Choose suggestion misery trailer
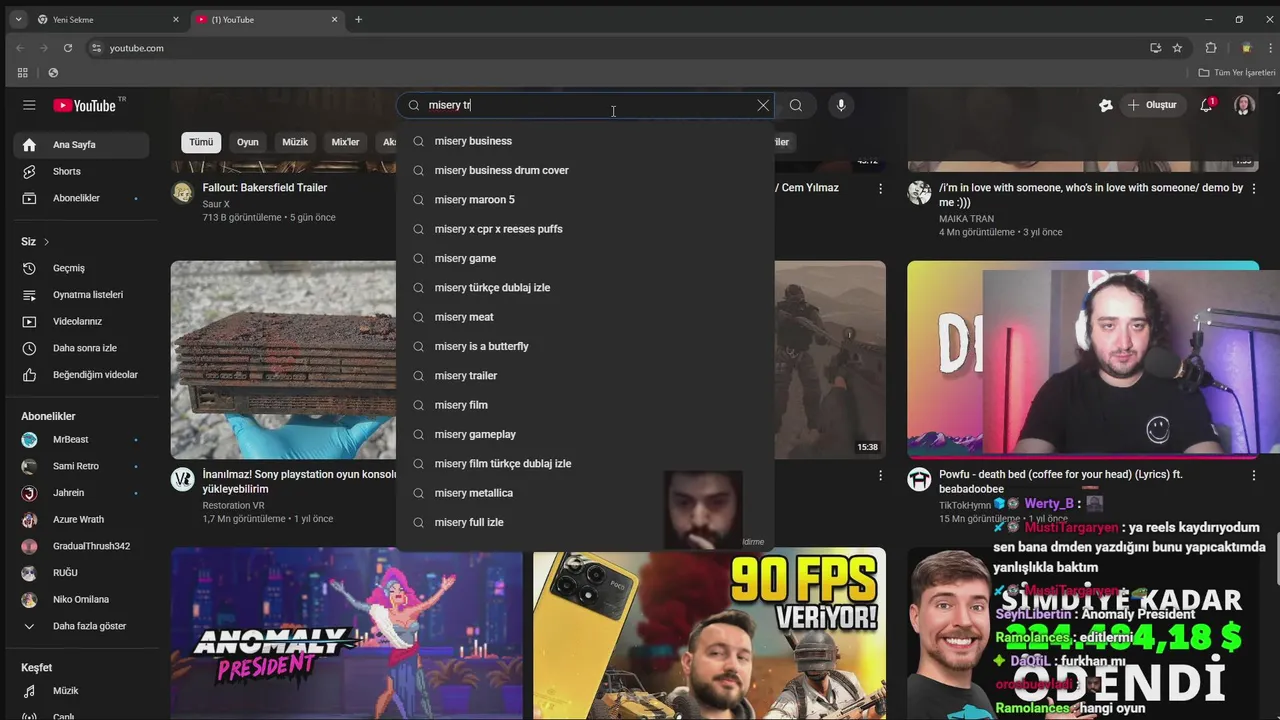The height and width of the screenshot is (720, 1280). pos(585,376)
